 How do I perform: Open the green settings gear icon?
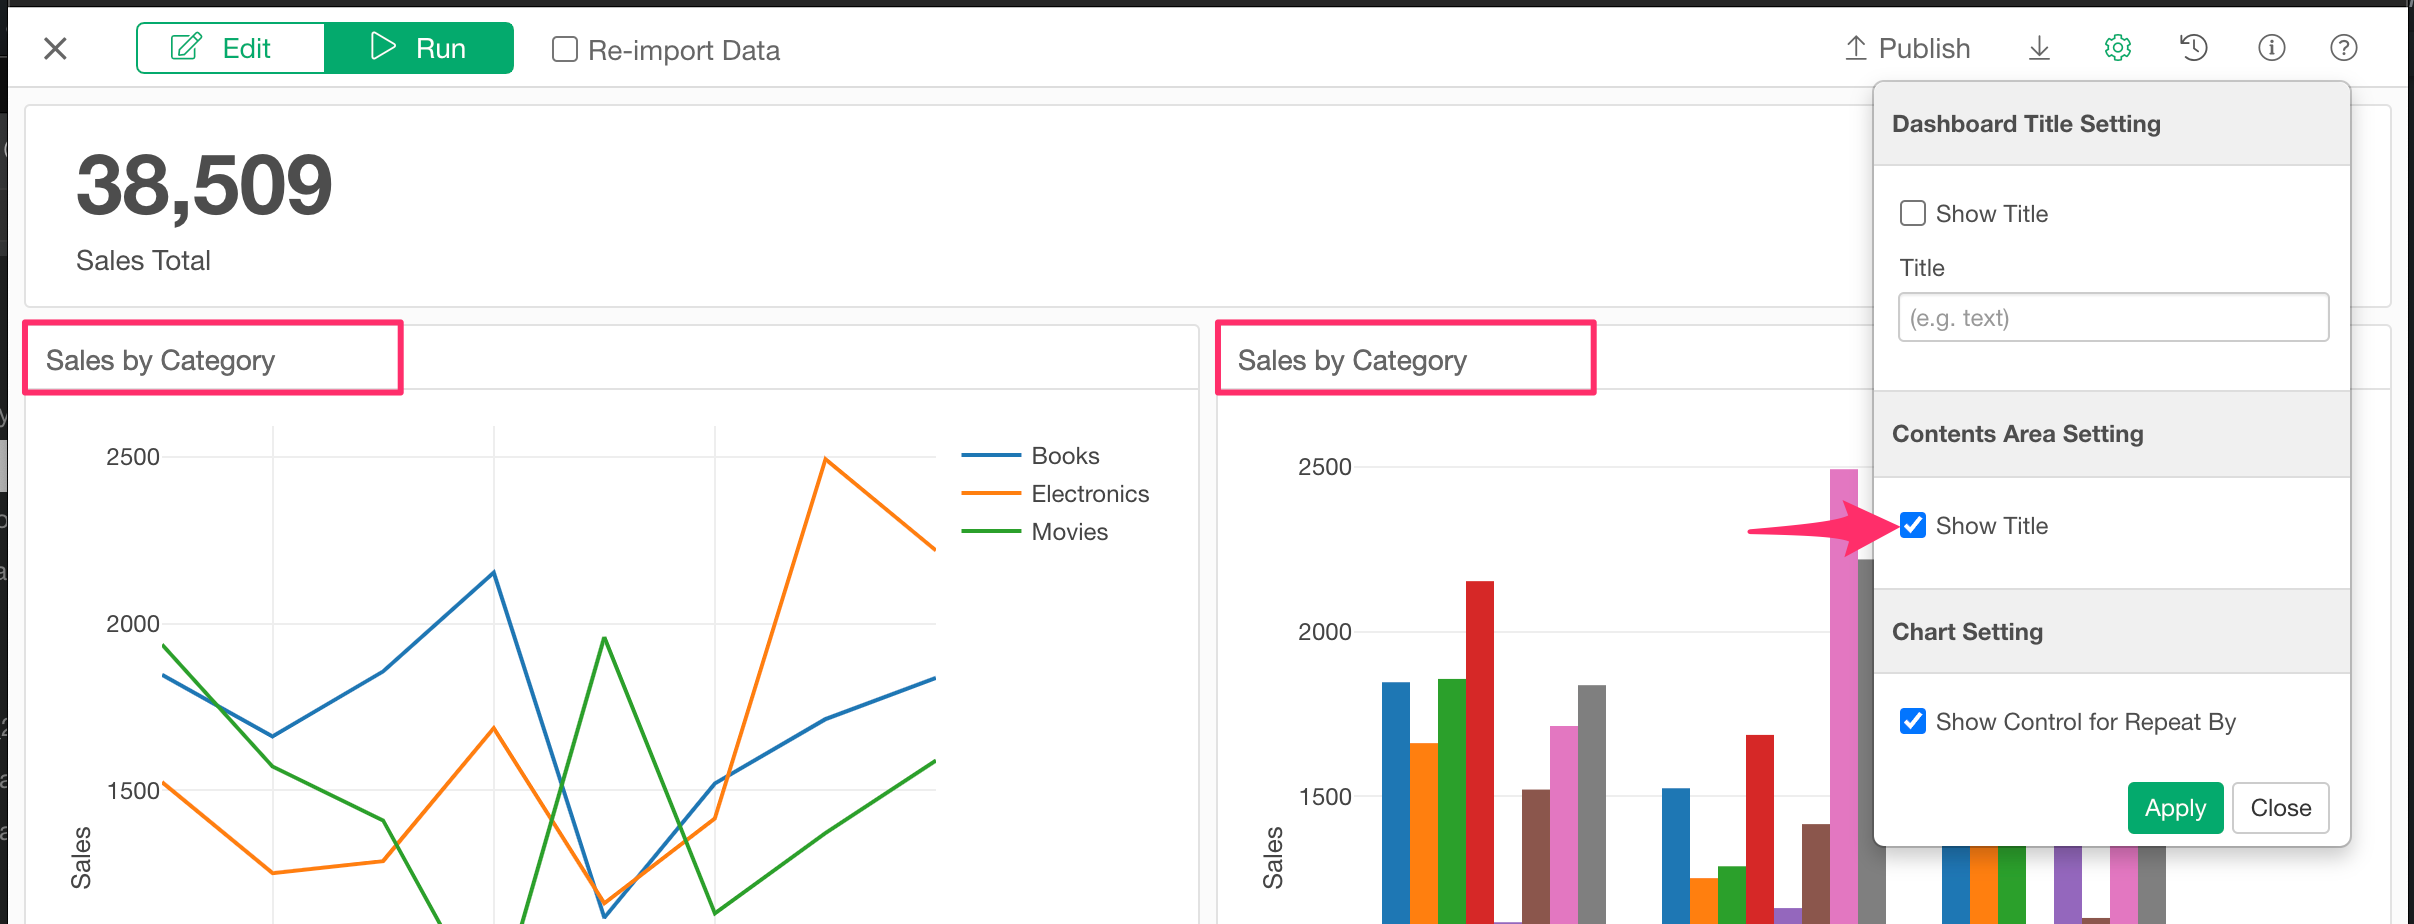click(2117, 48)
